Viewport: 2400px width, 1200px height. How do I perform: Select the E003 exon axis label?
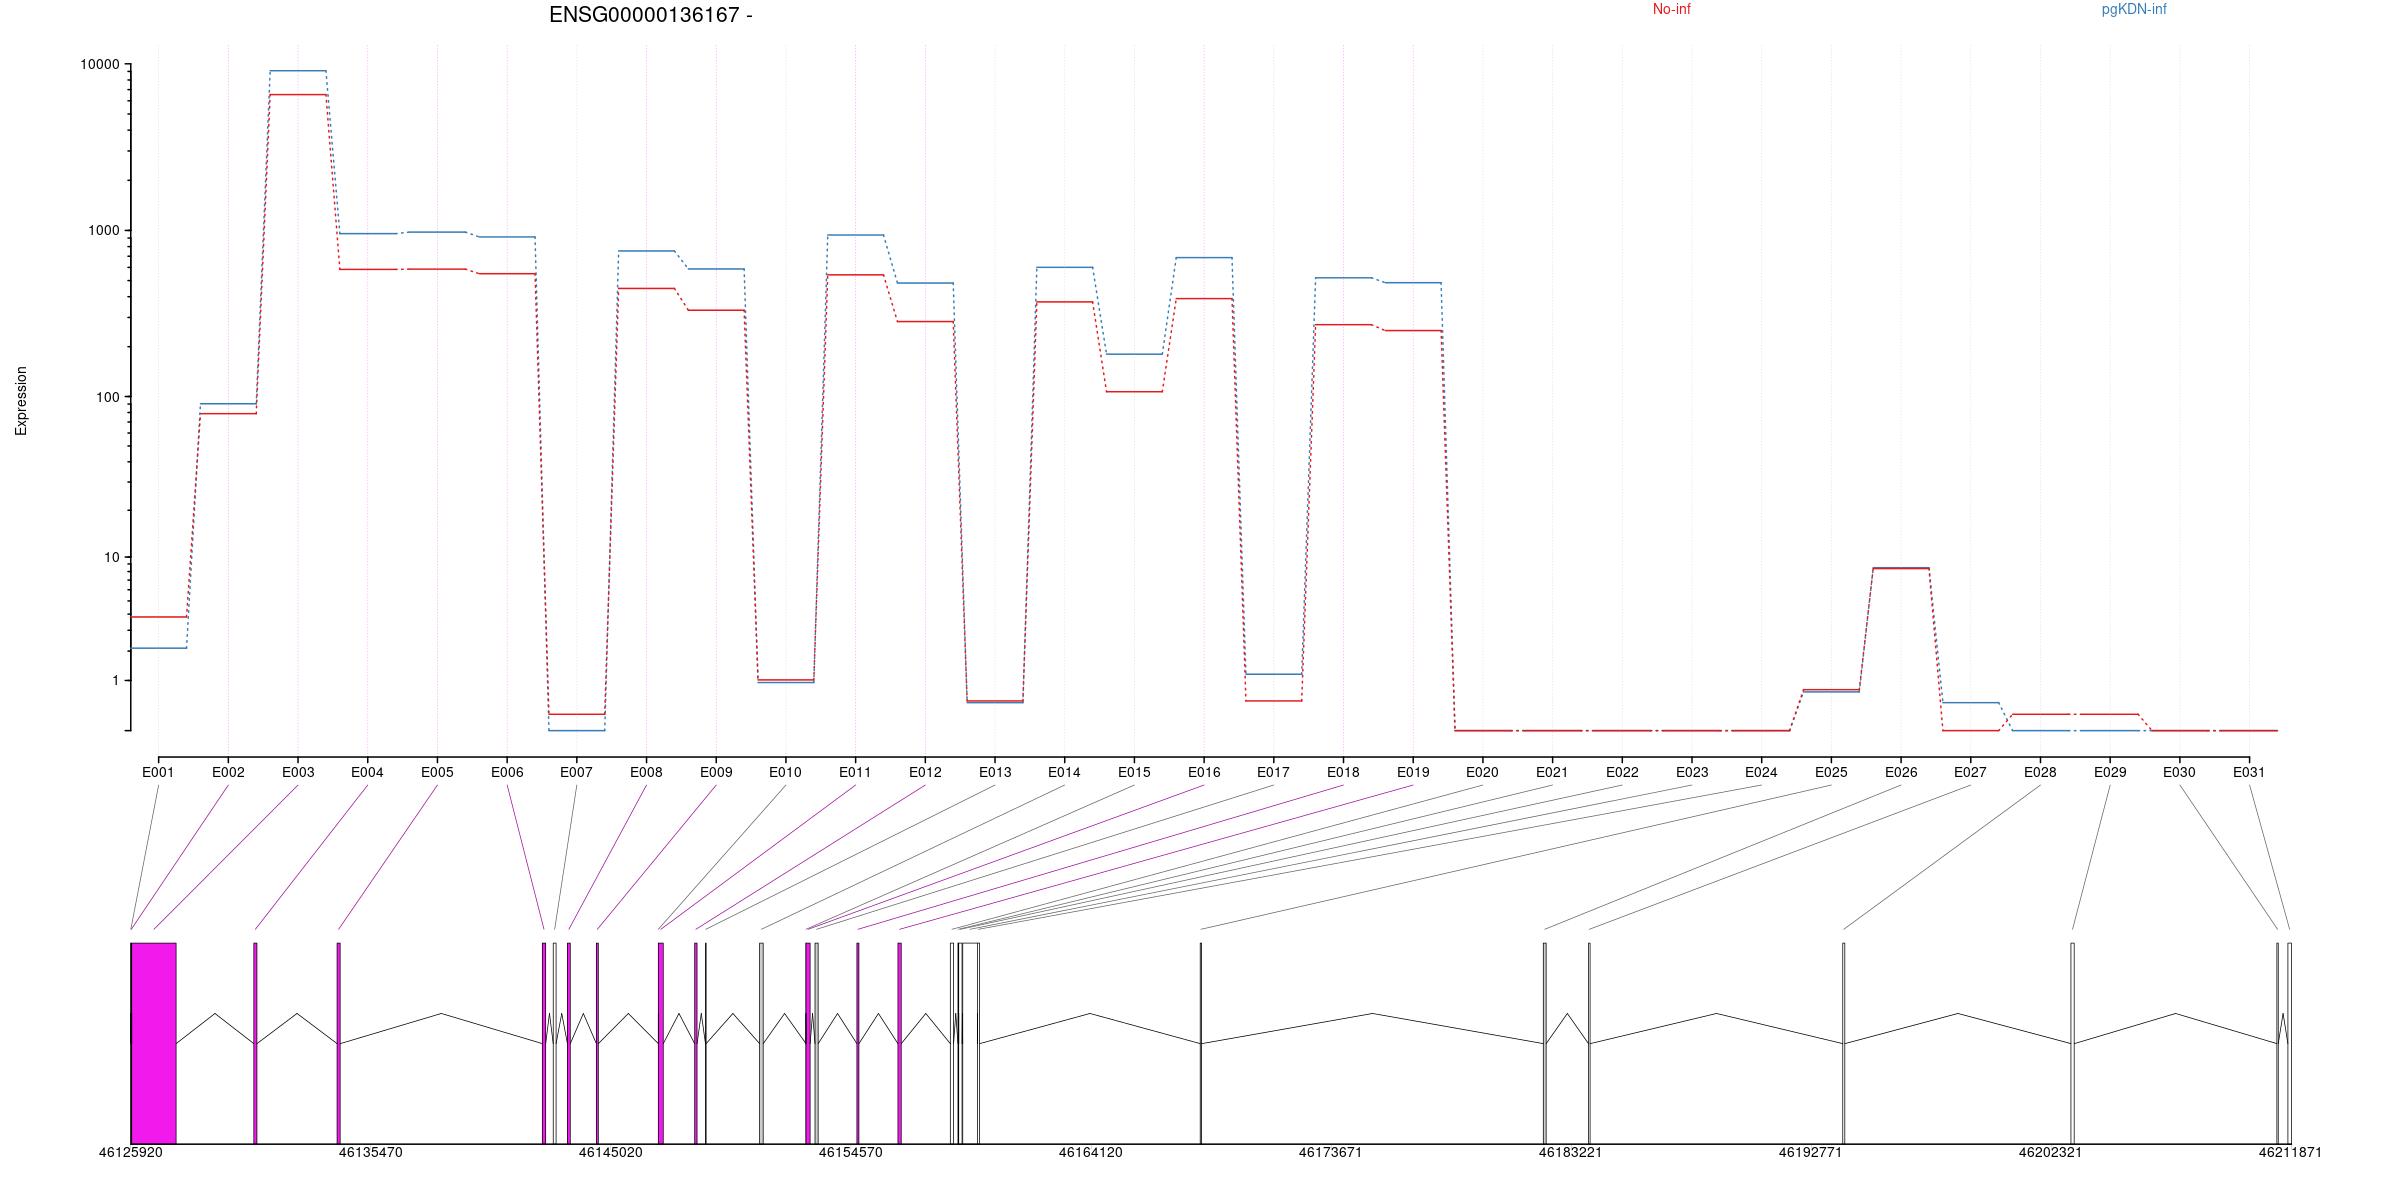pos(298,772)
